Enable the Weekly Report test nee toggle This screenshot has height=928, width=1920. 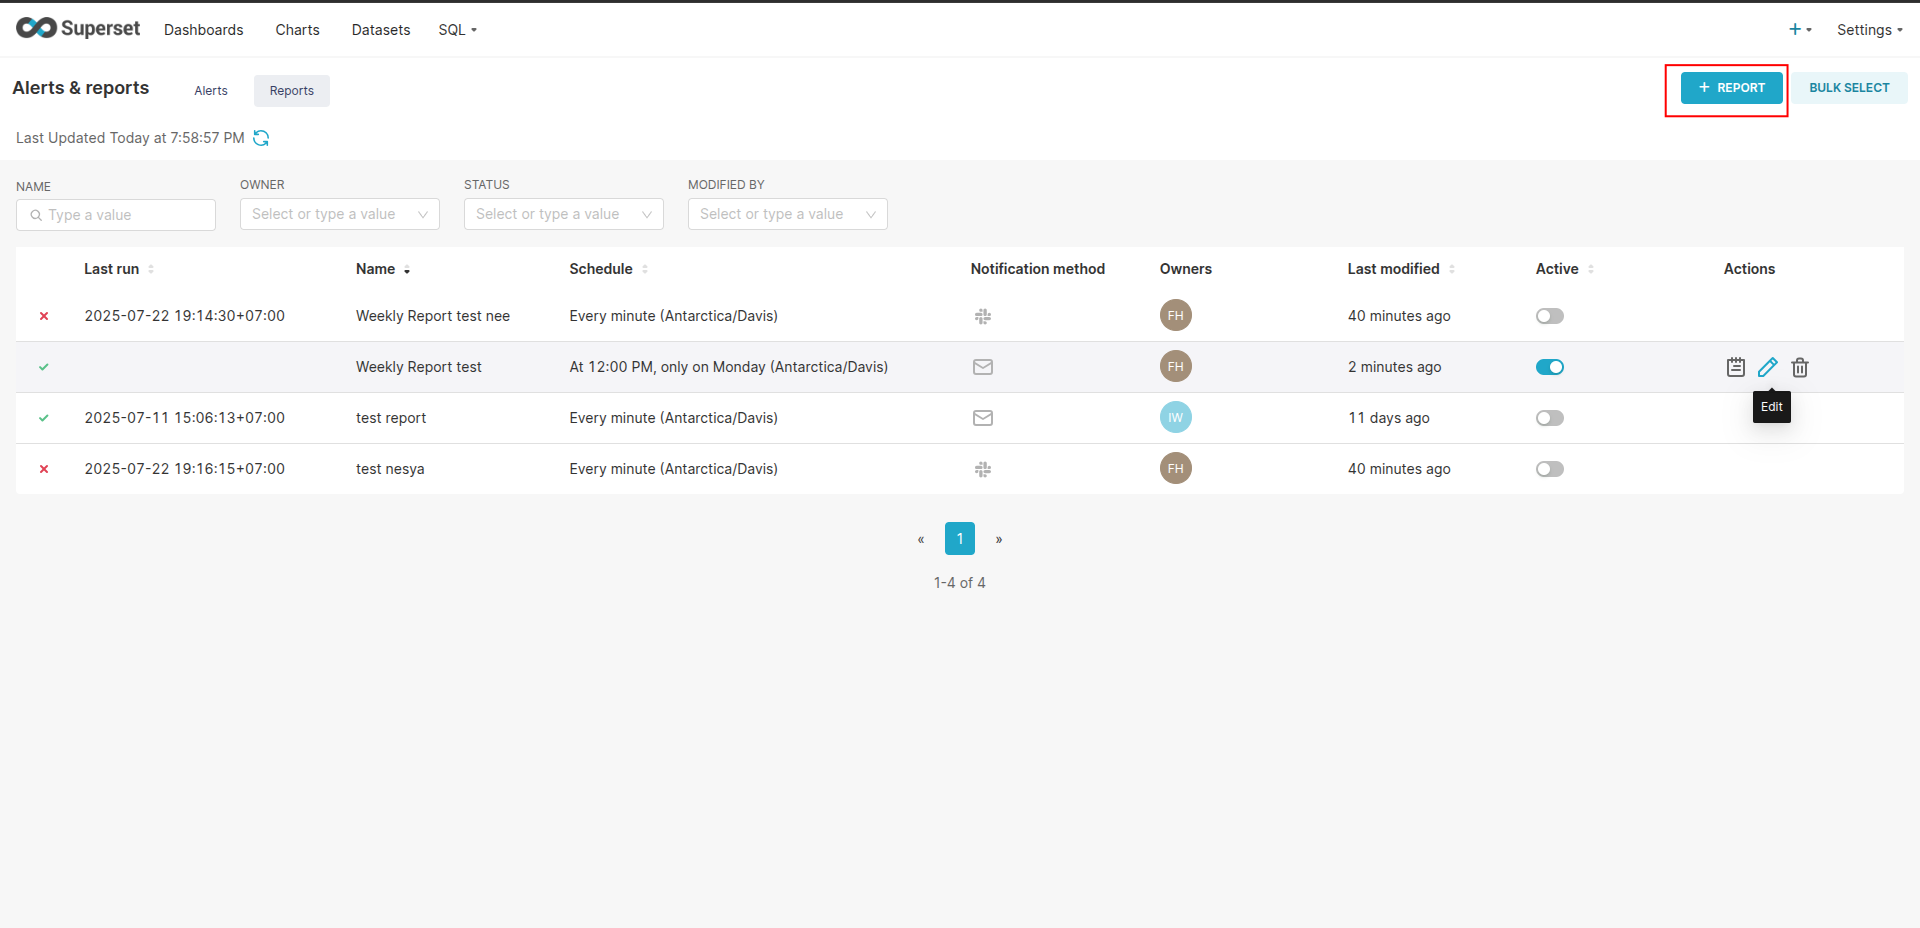pos(1549,316)
